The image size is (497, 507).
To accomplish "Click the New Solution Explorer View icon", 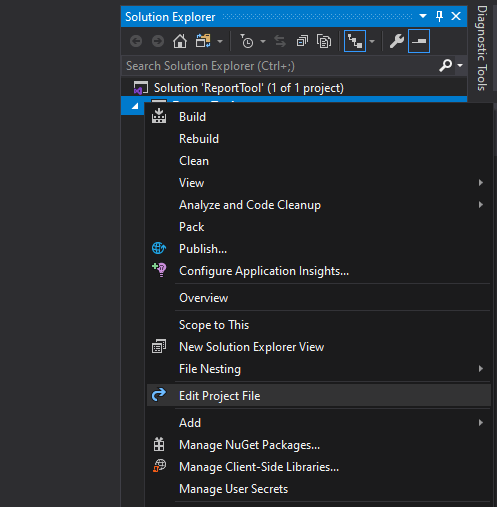I will coord(159,346).
